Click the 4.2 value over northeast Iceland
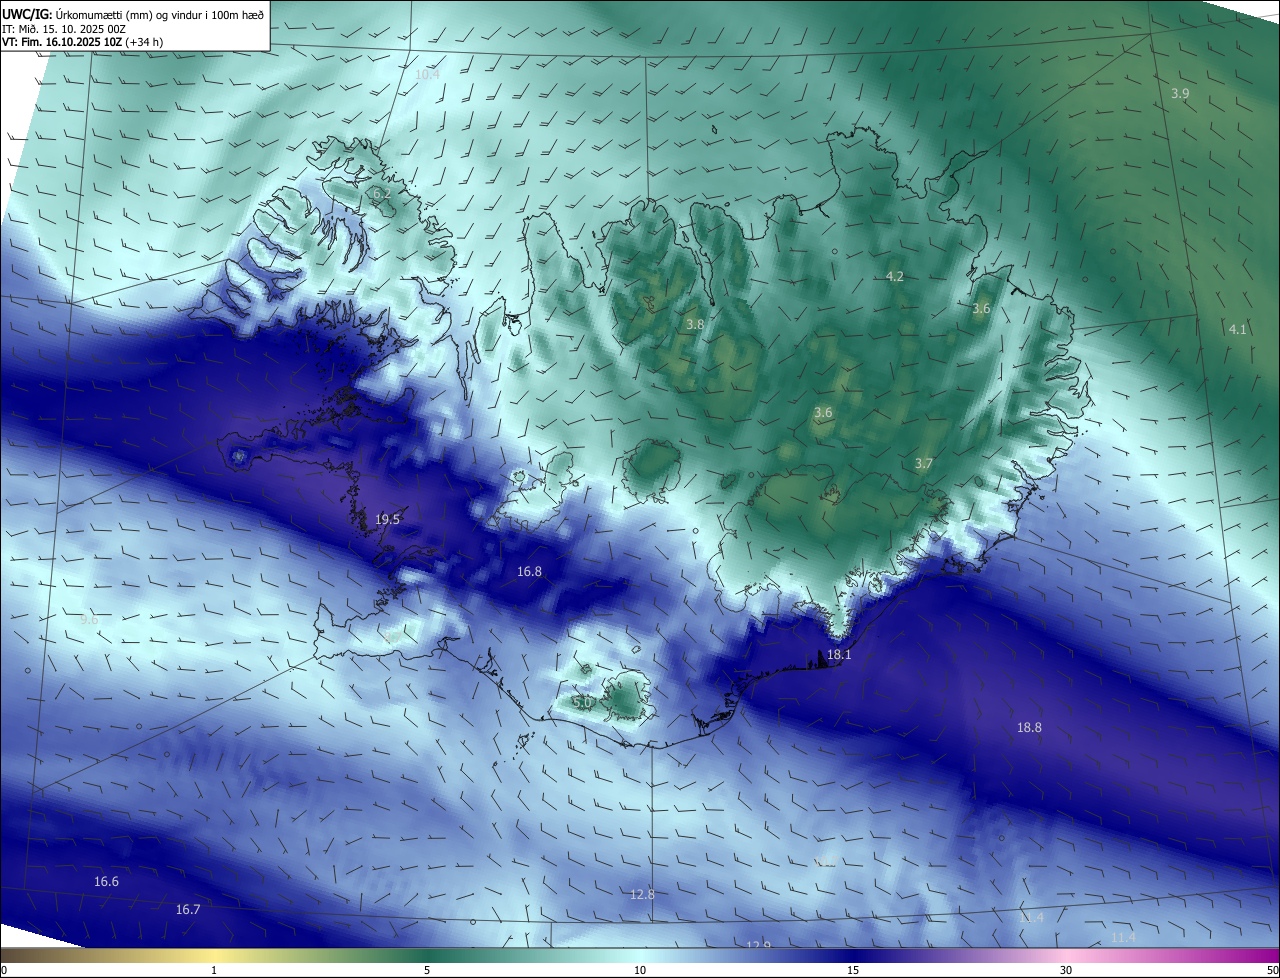The width and height of the screenshot is (1280, 978). click(x=895, y=277)
